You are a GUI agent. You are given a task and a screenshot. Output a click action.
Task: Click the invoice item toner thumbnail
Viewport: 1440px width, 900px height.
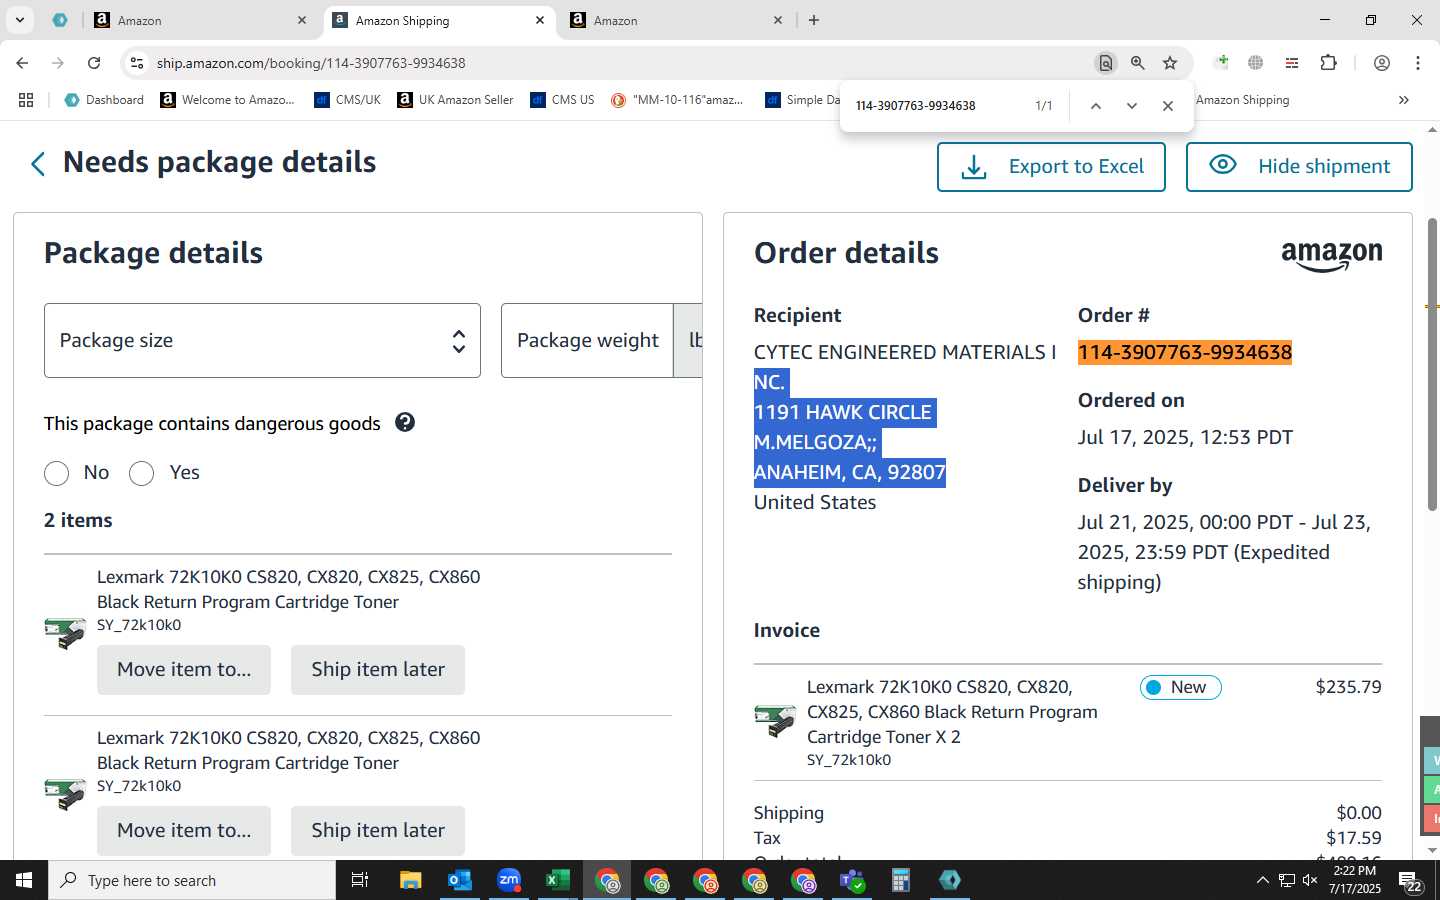click(x=775, y=719)
